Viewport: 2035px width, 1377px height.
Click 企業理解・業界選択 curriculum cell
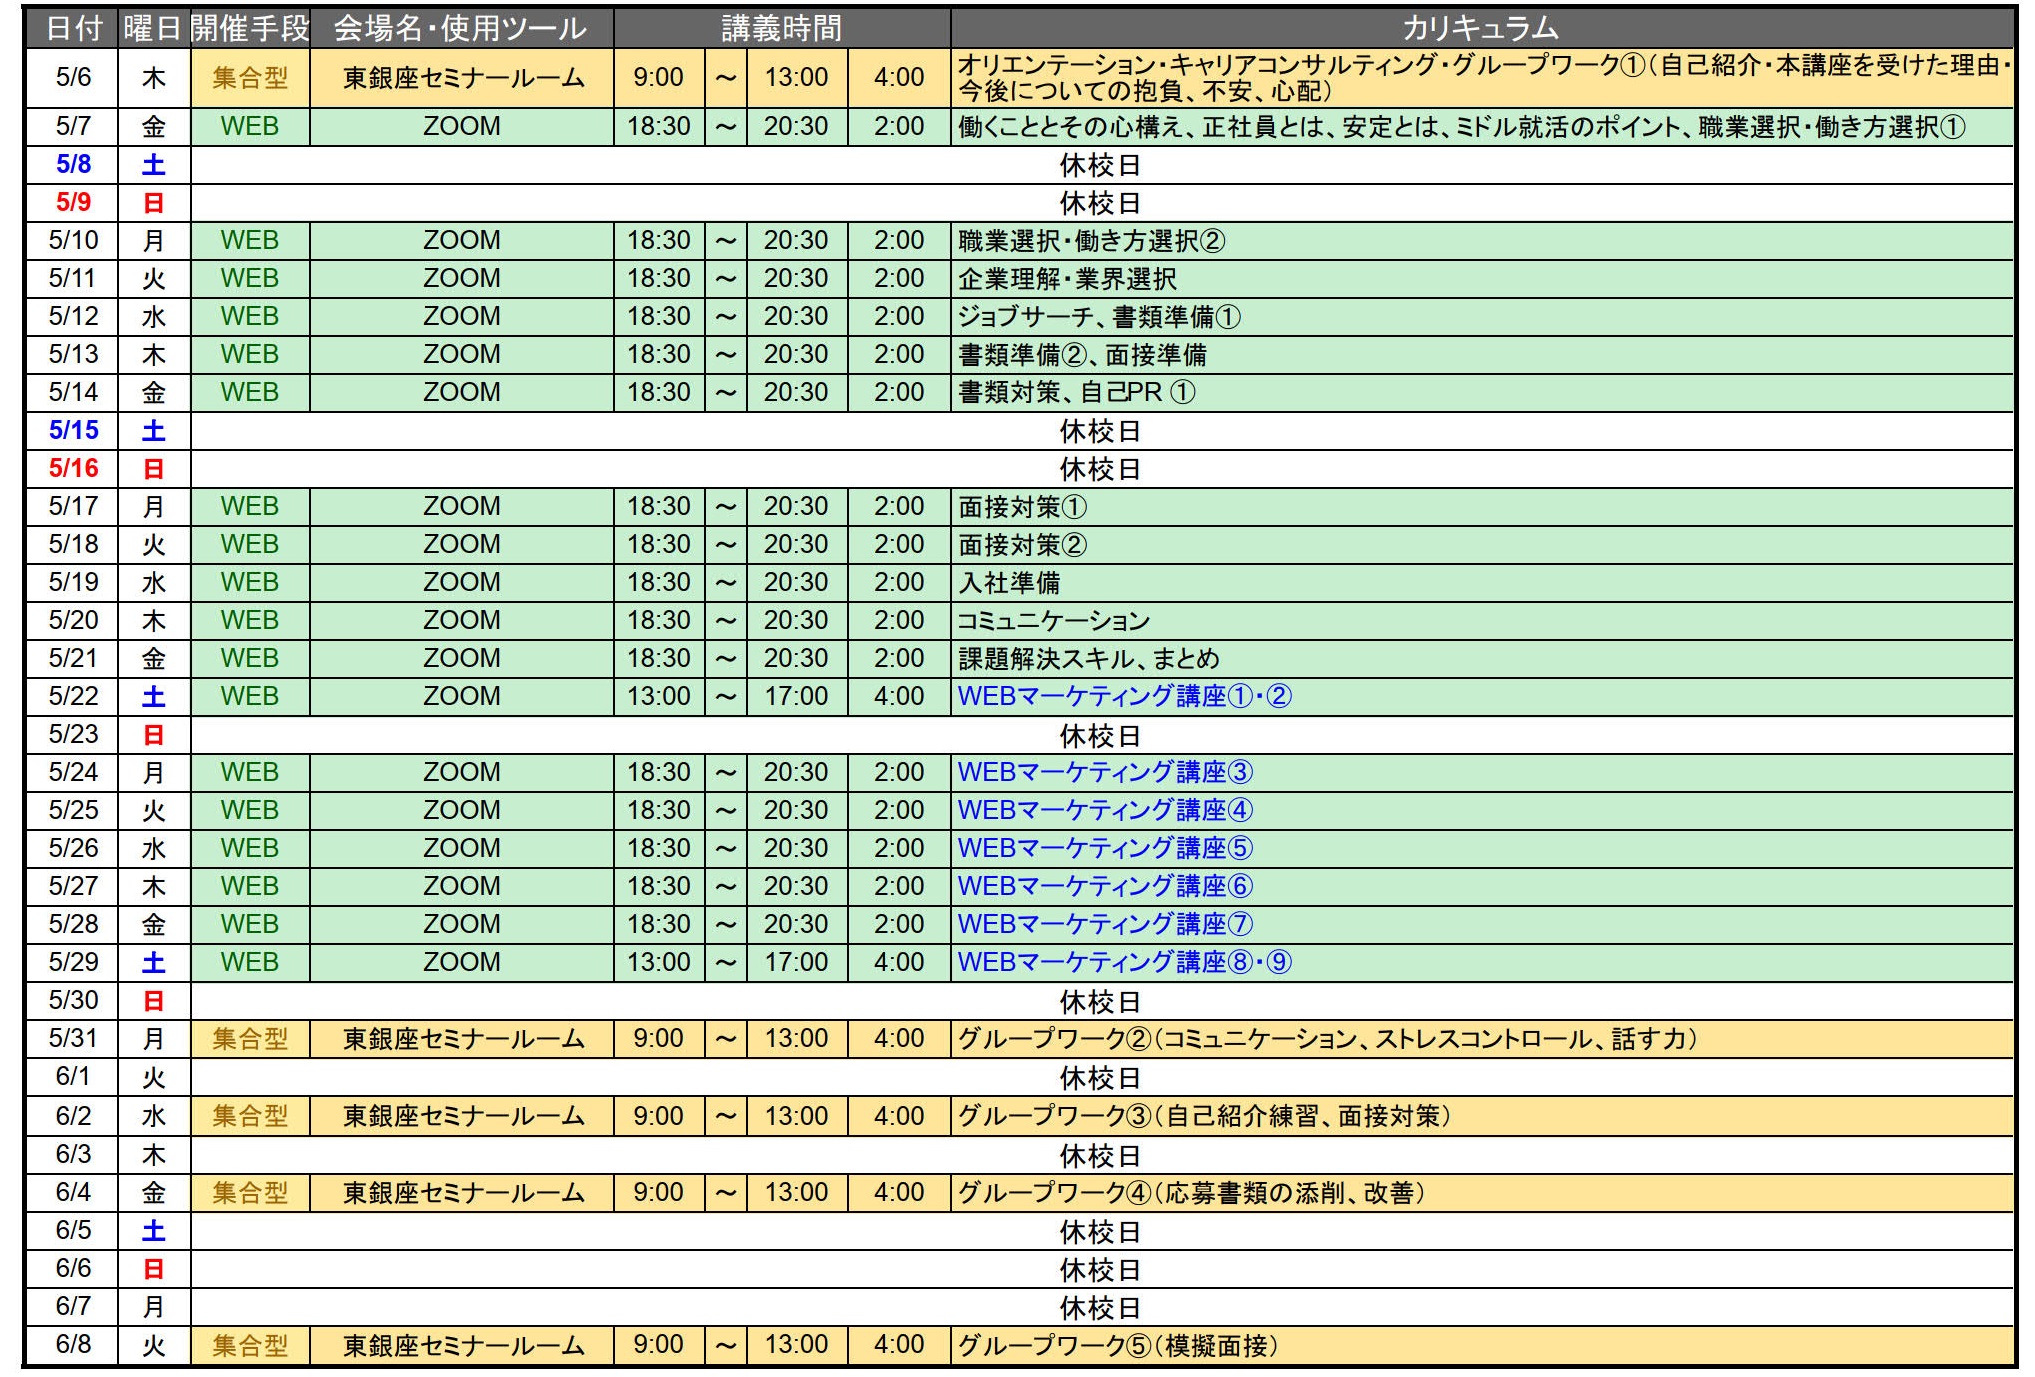pyautogui.click(x=1481, y=279)
